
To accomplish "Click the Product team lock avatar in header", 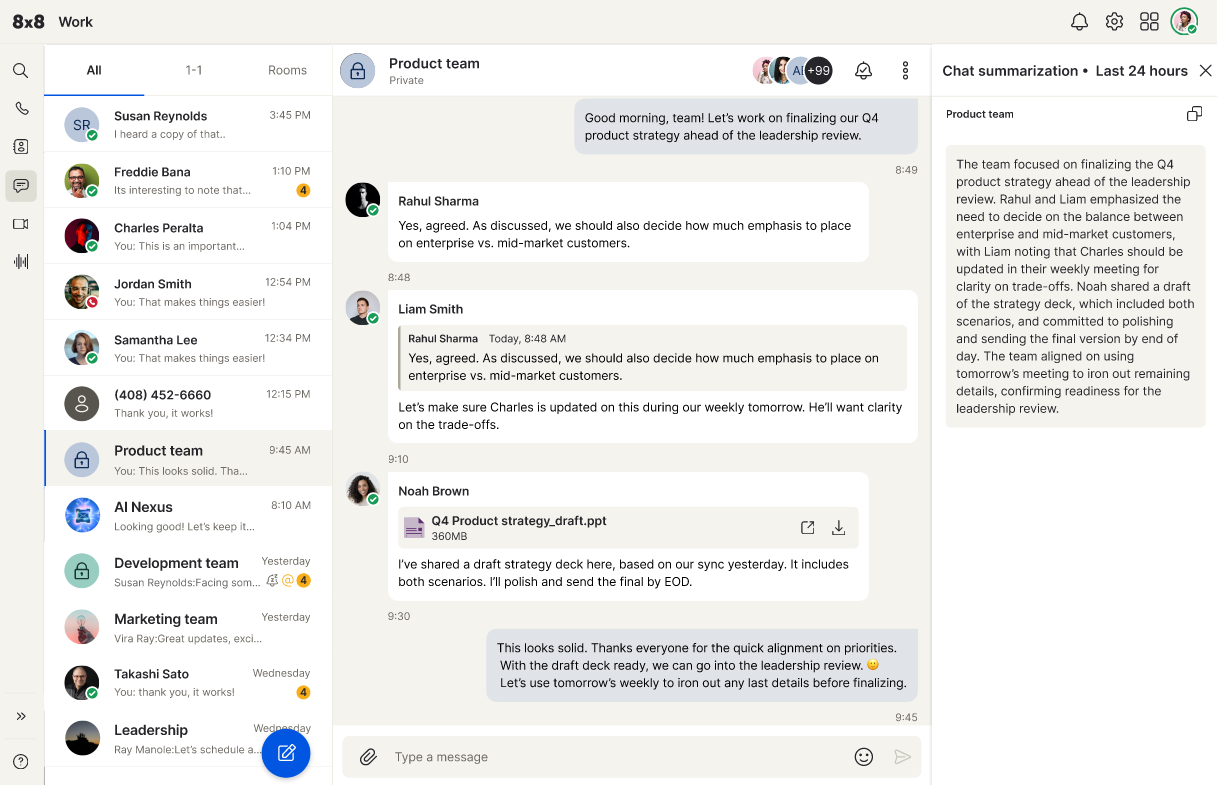I will coord(357,70).
